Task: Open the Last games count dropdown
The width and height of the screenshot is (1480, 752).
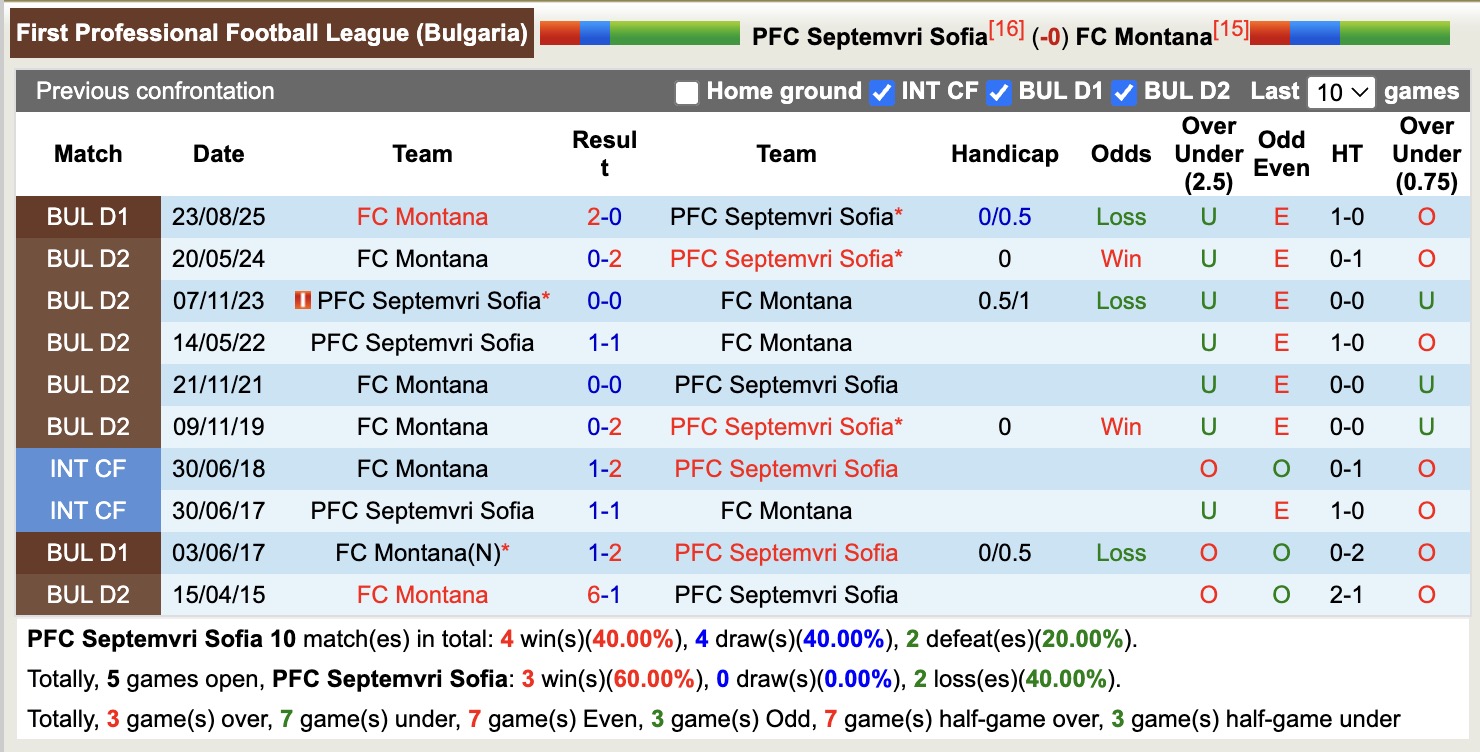Action: click(x=1341, y=93)
